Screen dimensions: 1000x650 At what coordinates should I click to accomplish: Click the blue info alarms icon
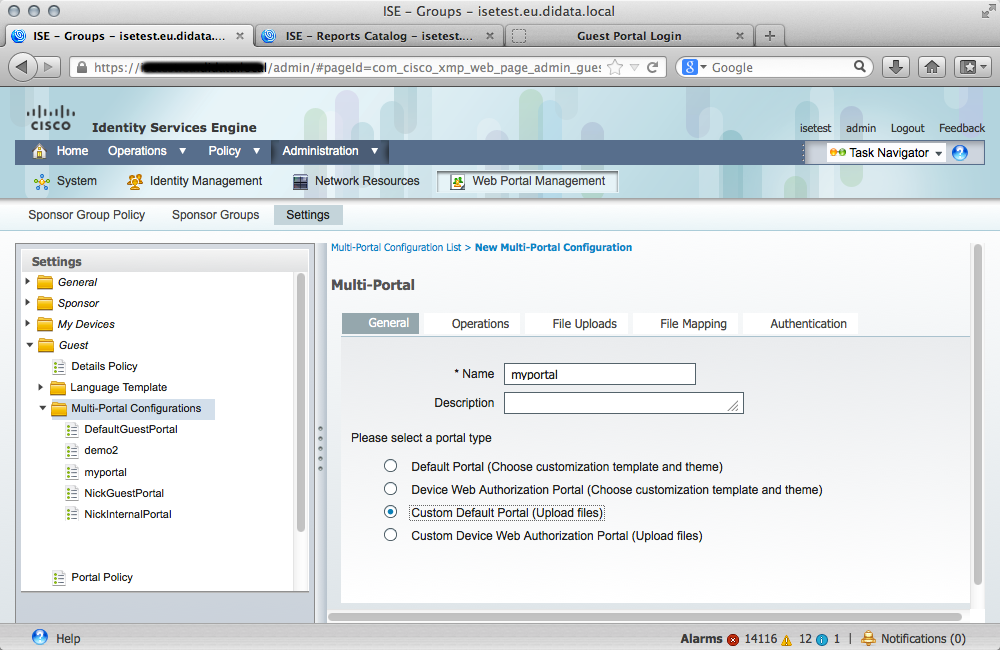(x=822, y=639)
